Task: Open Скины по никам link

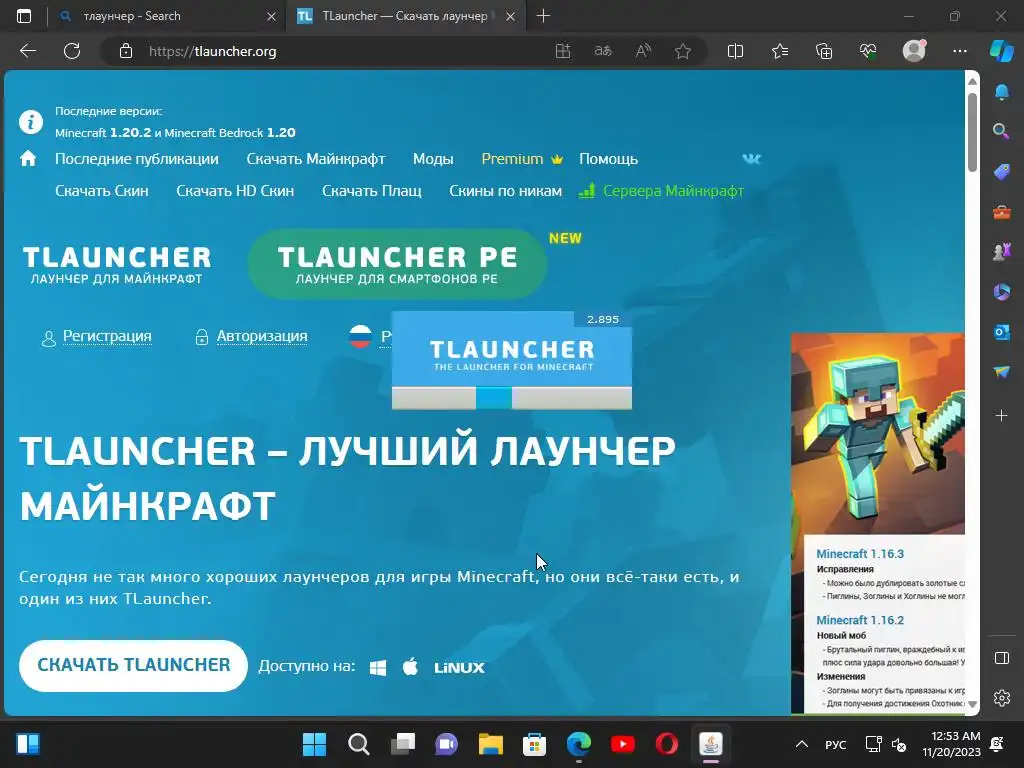Action: 505,191
